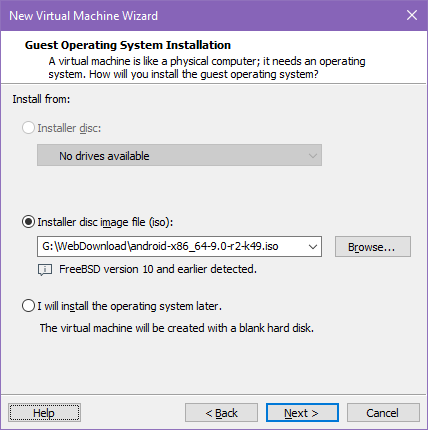Proceed with the Next button

[x=302, y=413]
